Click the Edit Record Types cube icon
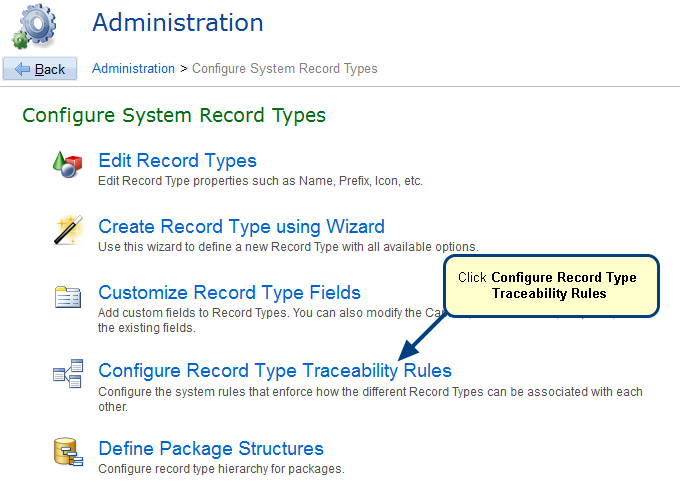The image size is (680, 485). [x=67, y=166]
